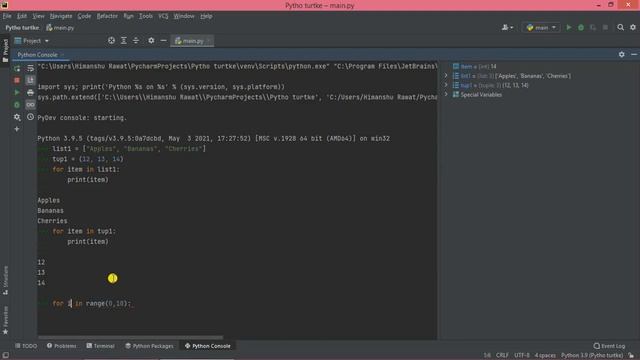Open Python 3.9 interpreter selector
Viewport: 640px width, 360px height.
pyautogui.click(x=592, y=356)
